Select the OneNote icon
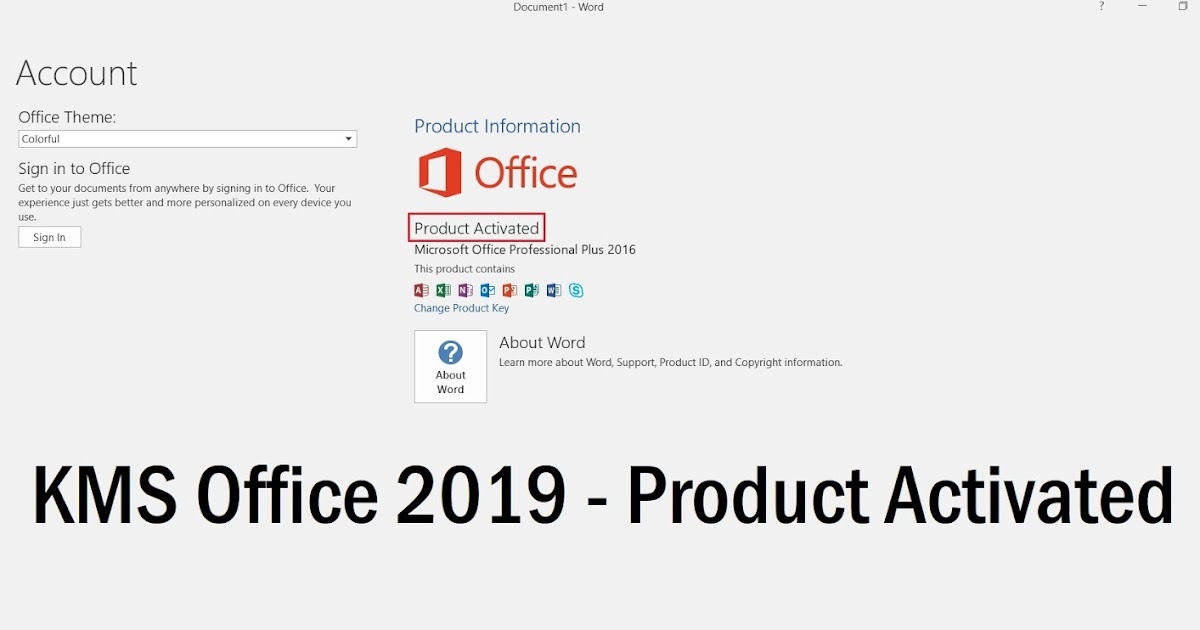 click(465, 290)
